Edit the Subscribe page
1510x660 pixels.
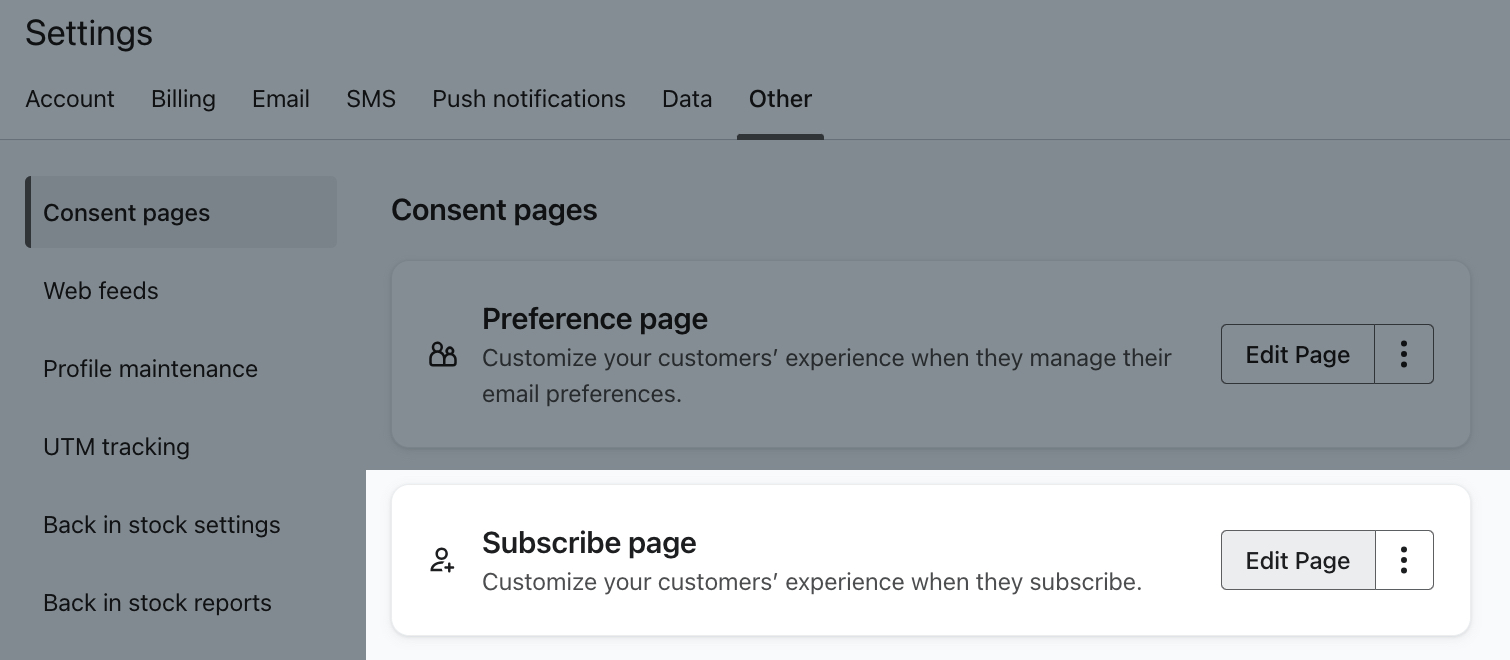pyautogui.click(x=1297, y=560)
